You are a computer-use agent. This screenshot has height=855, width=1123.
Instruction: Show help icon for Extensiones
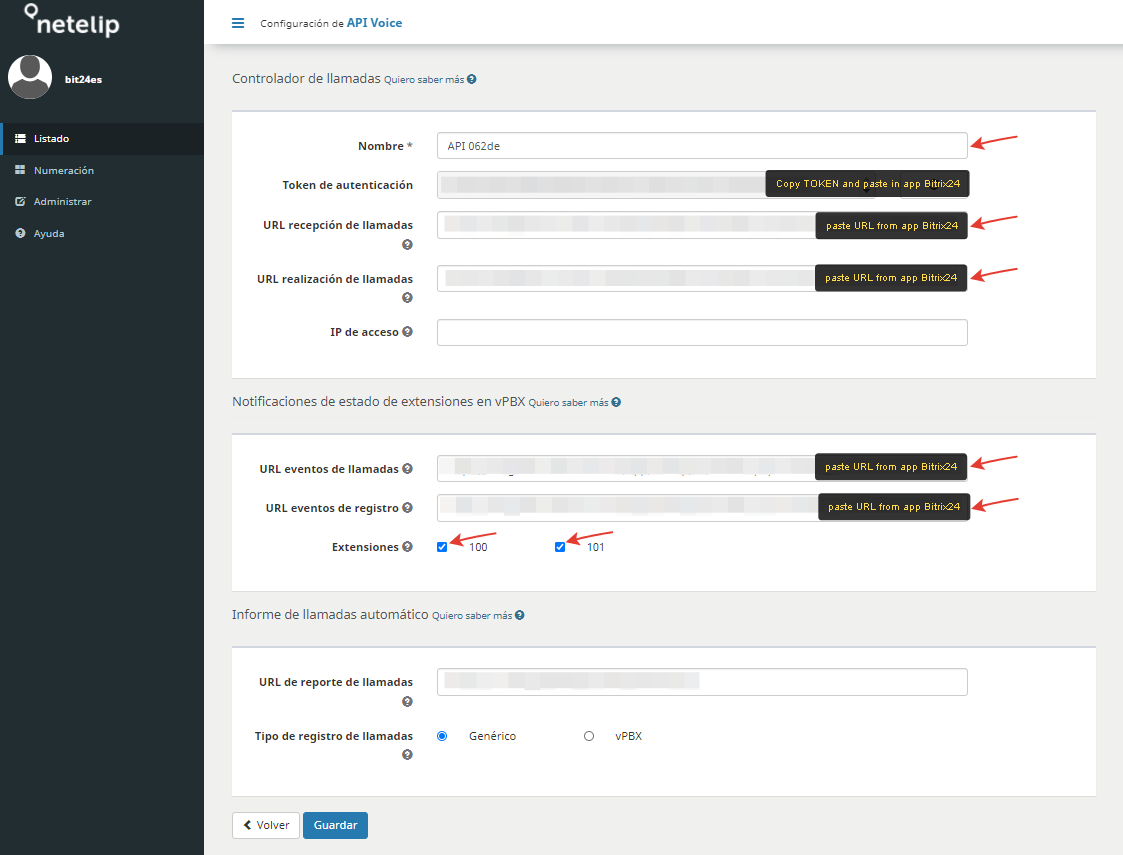(408, 546)
